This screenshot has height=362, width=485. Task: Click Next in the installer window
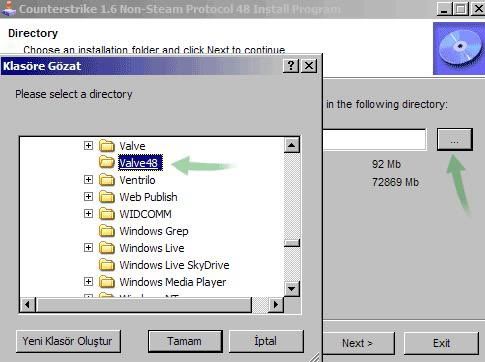358,343
